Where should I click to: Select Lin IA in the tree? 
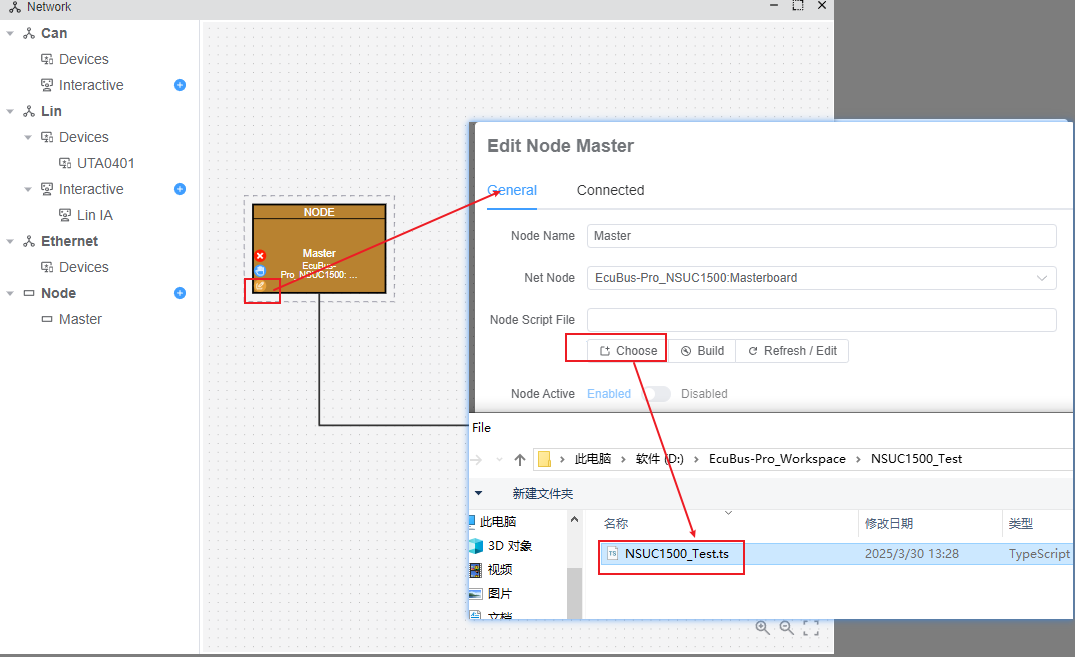(x=95, y=215)
